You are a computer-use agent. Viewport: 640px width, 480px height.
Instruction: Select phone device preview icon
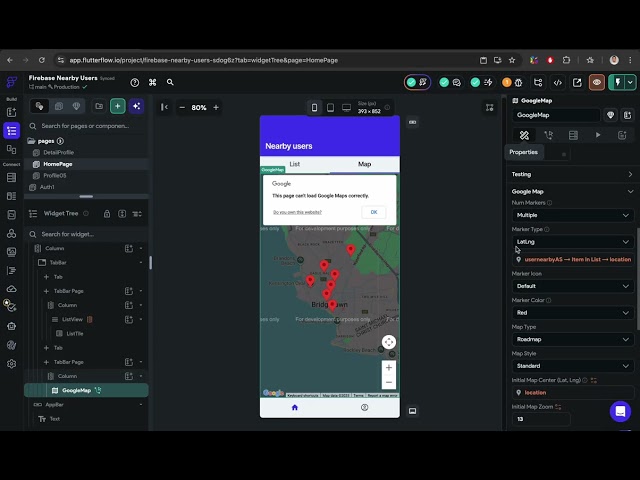pyautogui.click(x=314, y=107)
